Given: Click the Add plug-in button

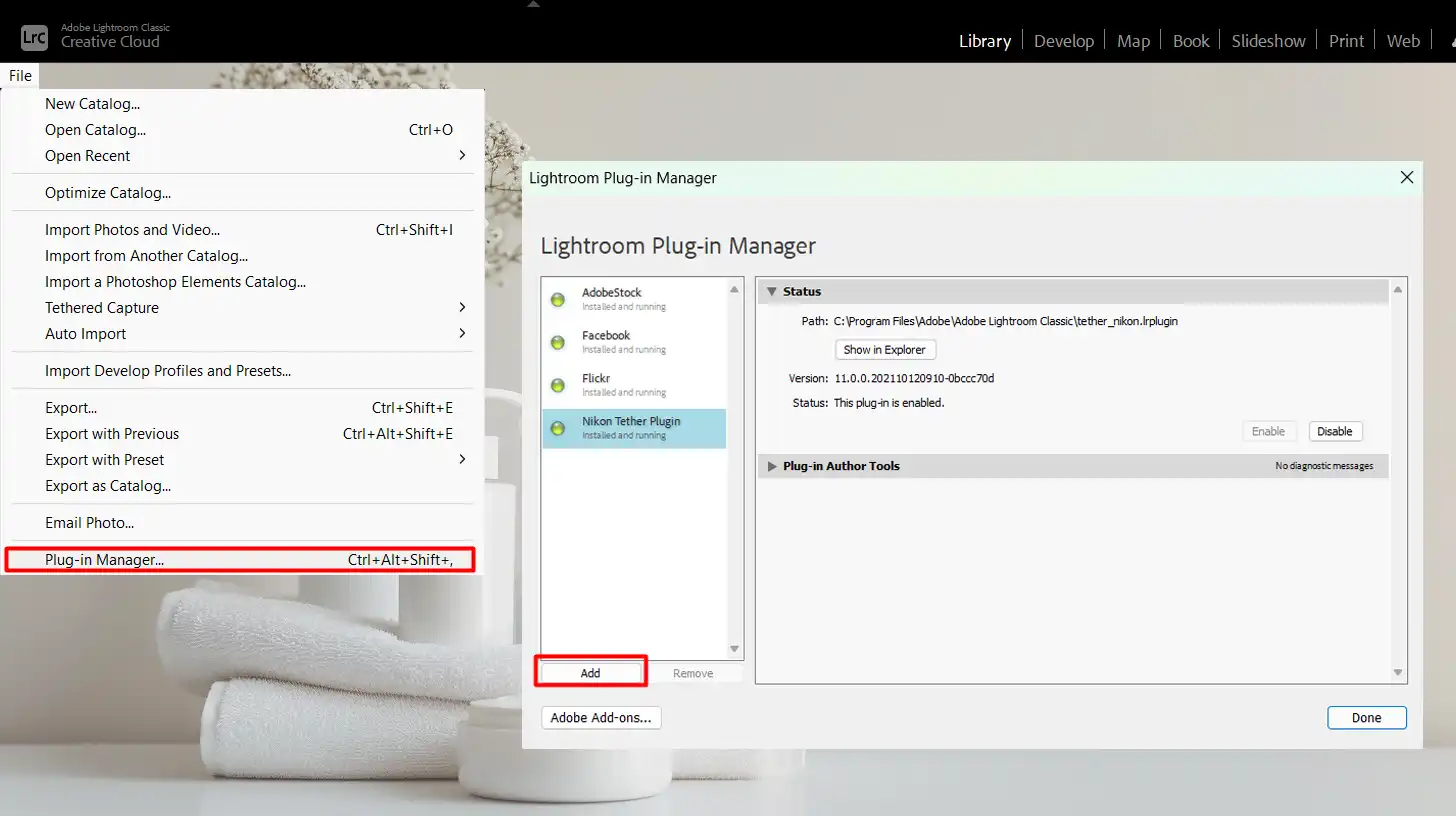Looking at the screenshot, I should pyautogui.click(x=591, y=673).
